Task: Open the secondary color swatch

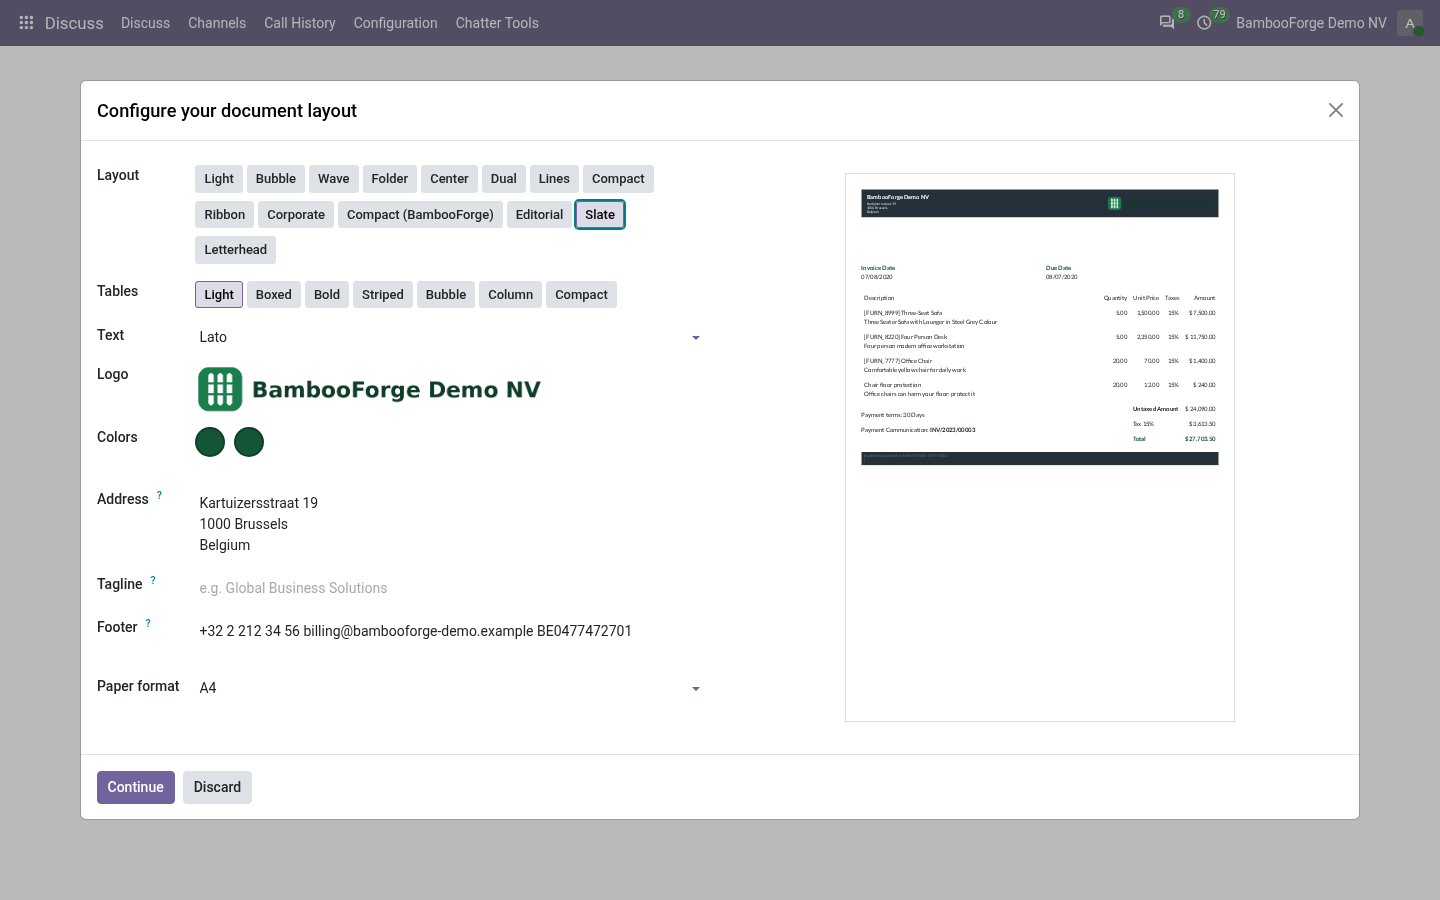Action: [x=249, y=442]
